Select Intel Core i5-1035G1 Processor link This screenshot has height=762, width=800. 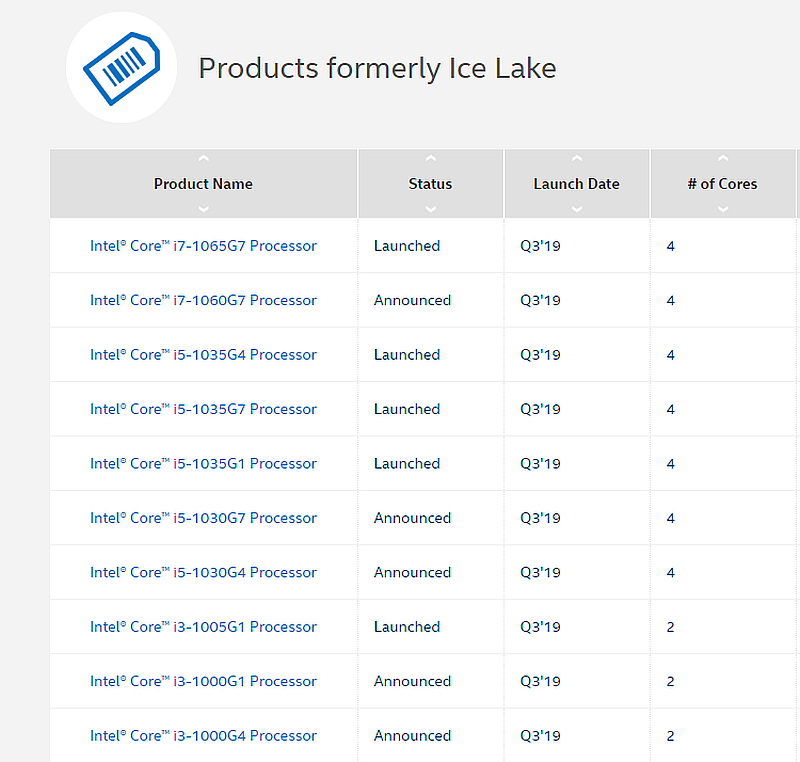(x=203, y=464)
